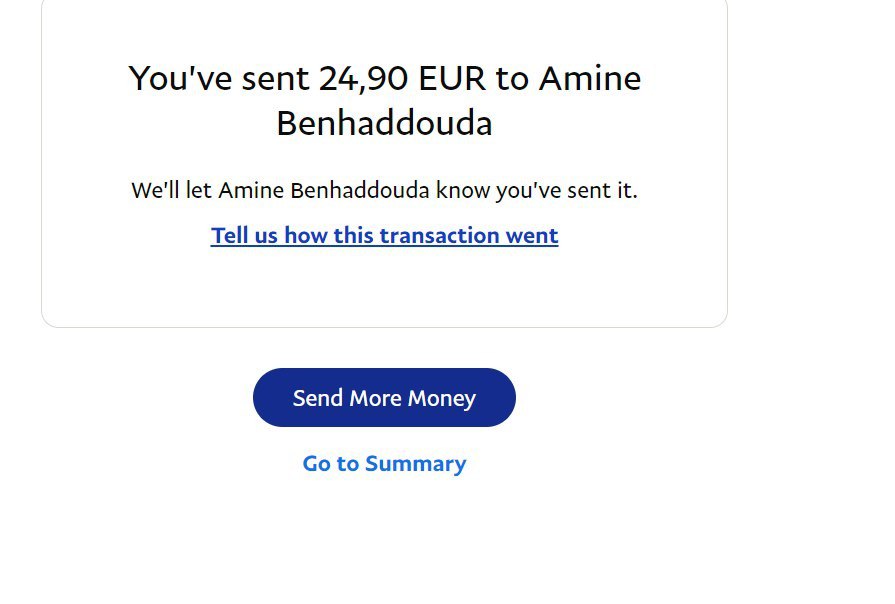Open the Go to Summary link
This screenshot has width=895, height=604.
coord(384,464)
